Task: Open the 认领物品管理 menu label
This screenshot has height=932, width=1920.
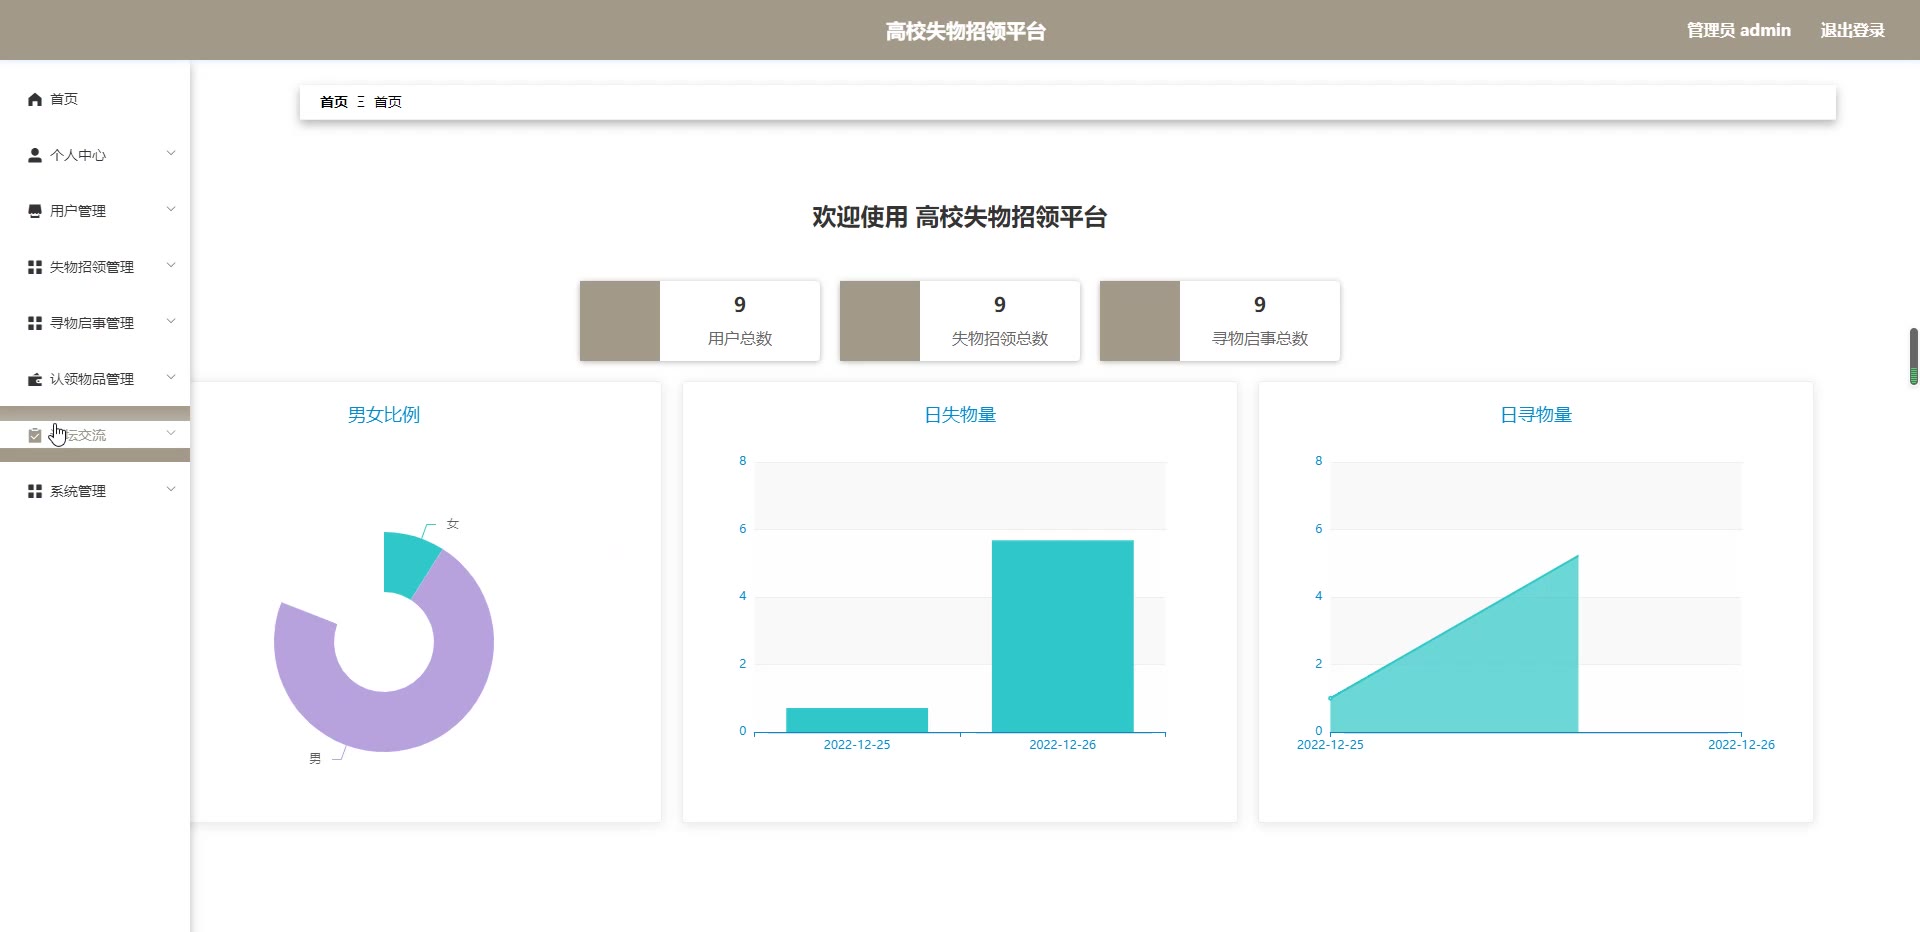Action: click(92, 379)
